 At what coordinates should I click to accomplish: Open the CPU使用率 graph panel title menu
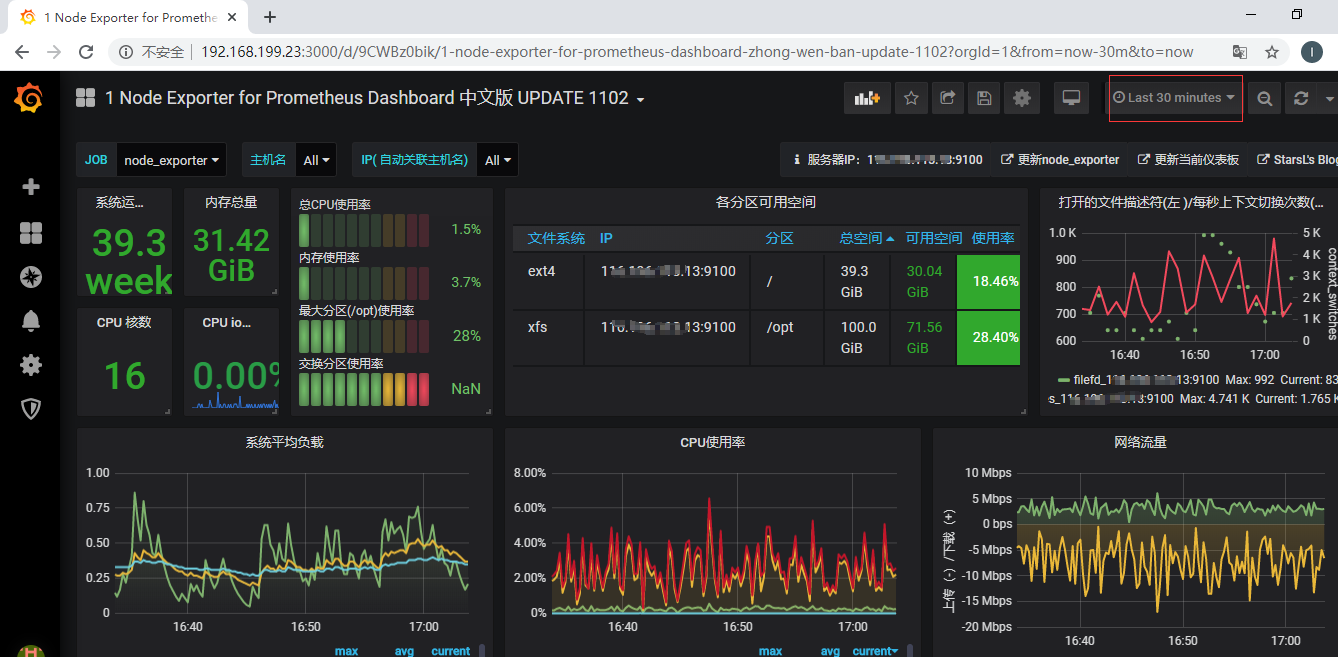coord(712,442)
